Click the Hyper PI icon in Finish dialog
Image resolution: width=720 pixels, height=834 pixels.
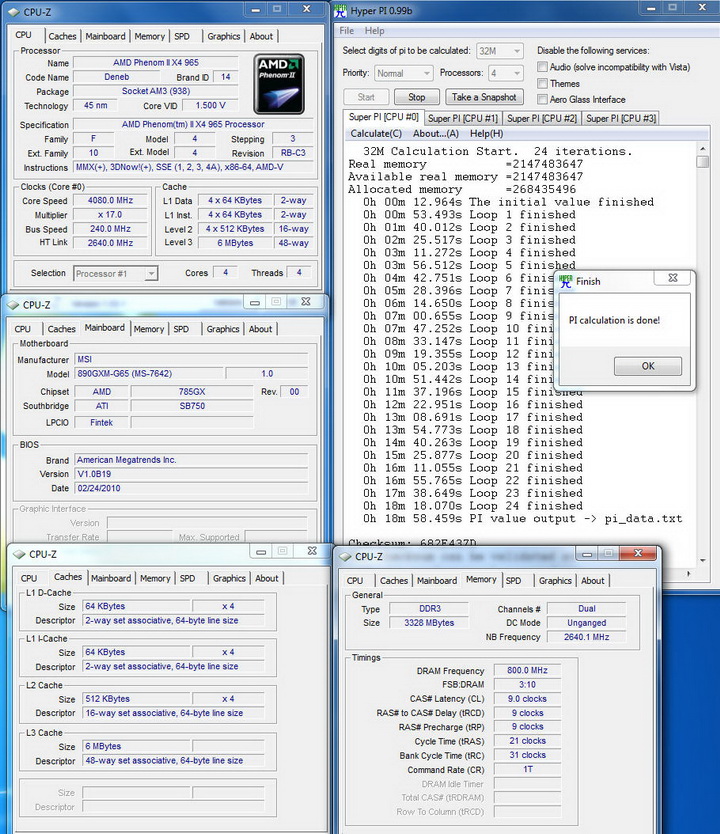coord(566,281)
